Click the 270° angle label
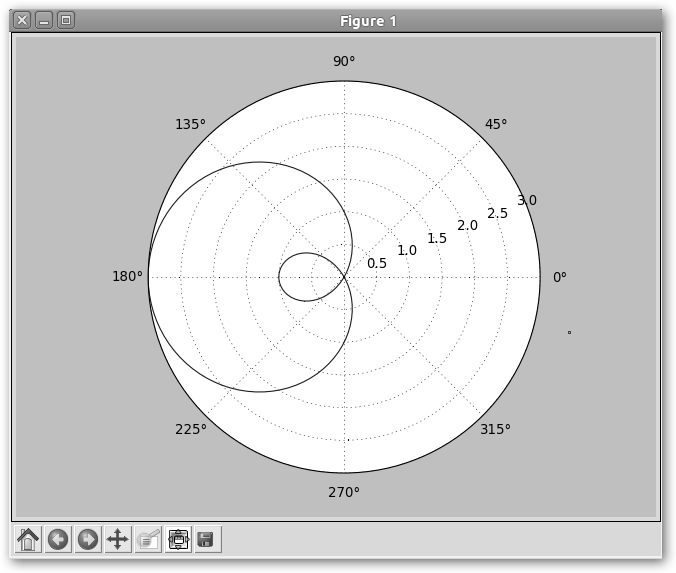 coord(344,492)
